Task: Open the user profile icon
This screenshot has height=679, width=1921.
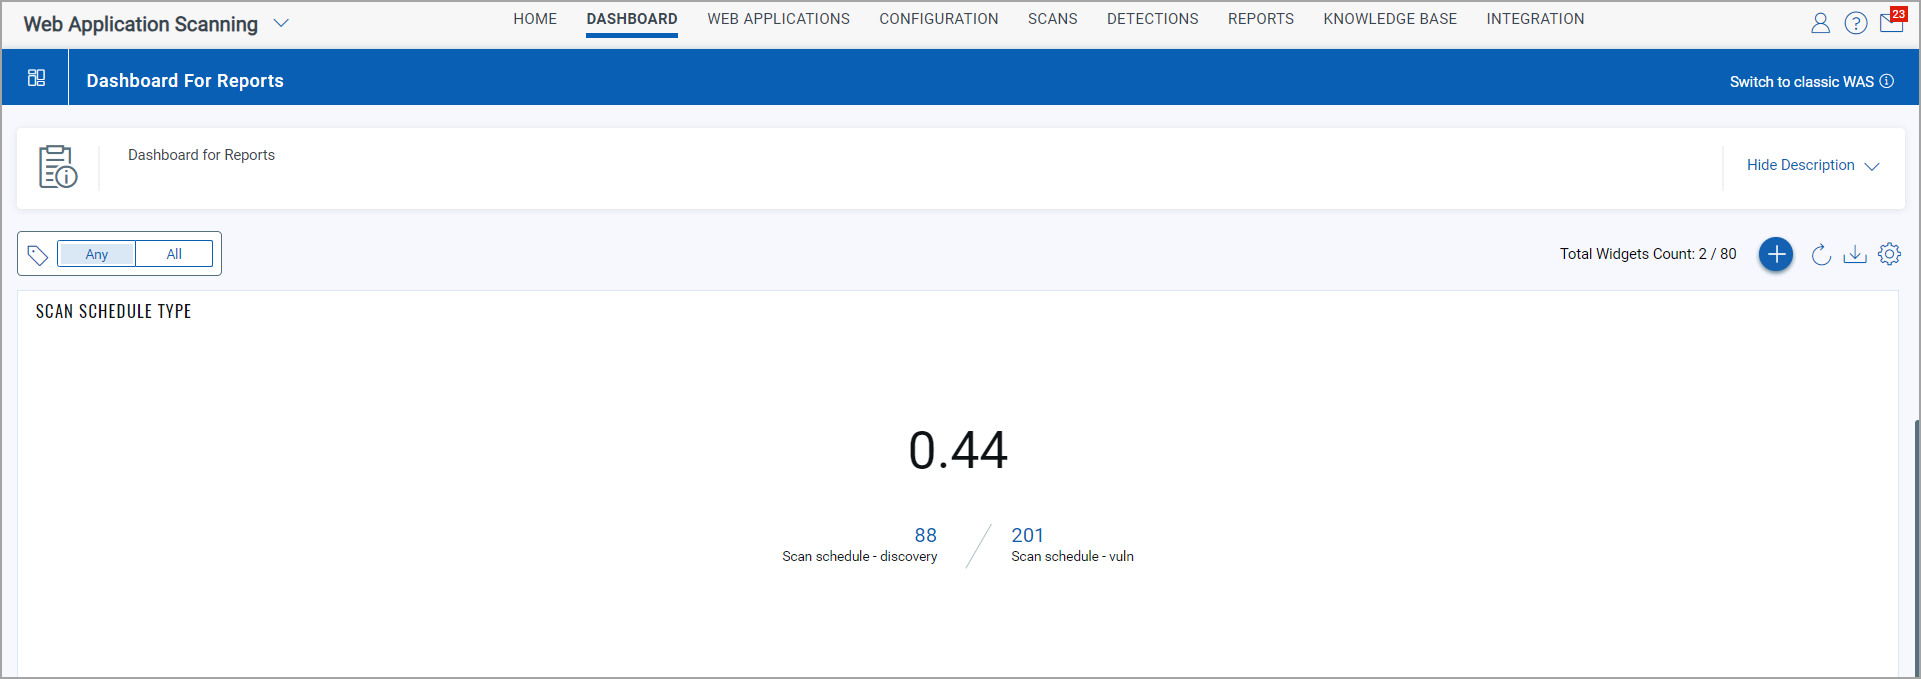Action: pyautogui.click(x=1820, y=23)
